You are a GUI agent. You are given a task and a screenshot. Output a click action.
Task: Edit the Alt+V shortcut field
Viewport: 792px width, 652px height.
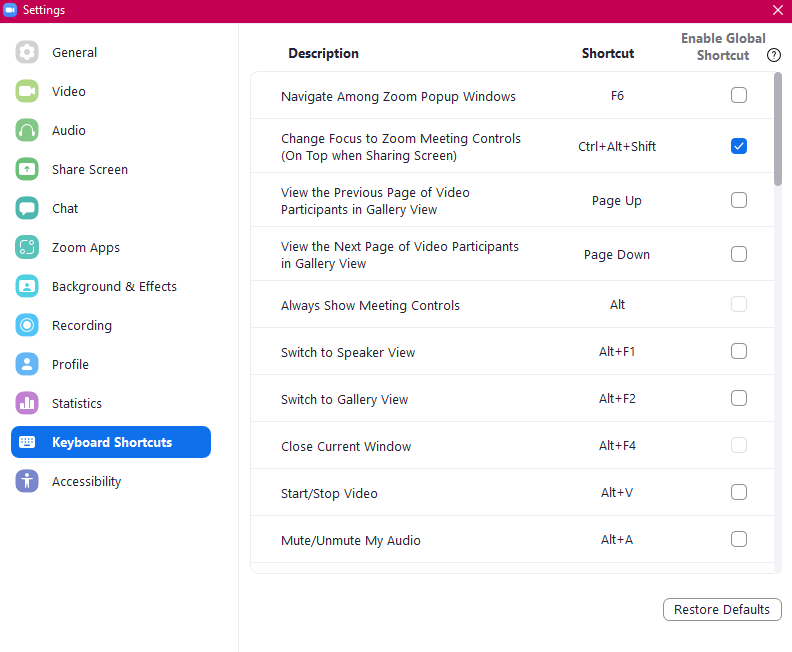(x=617, y=492)
